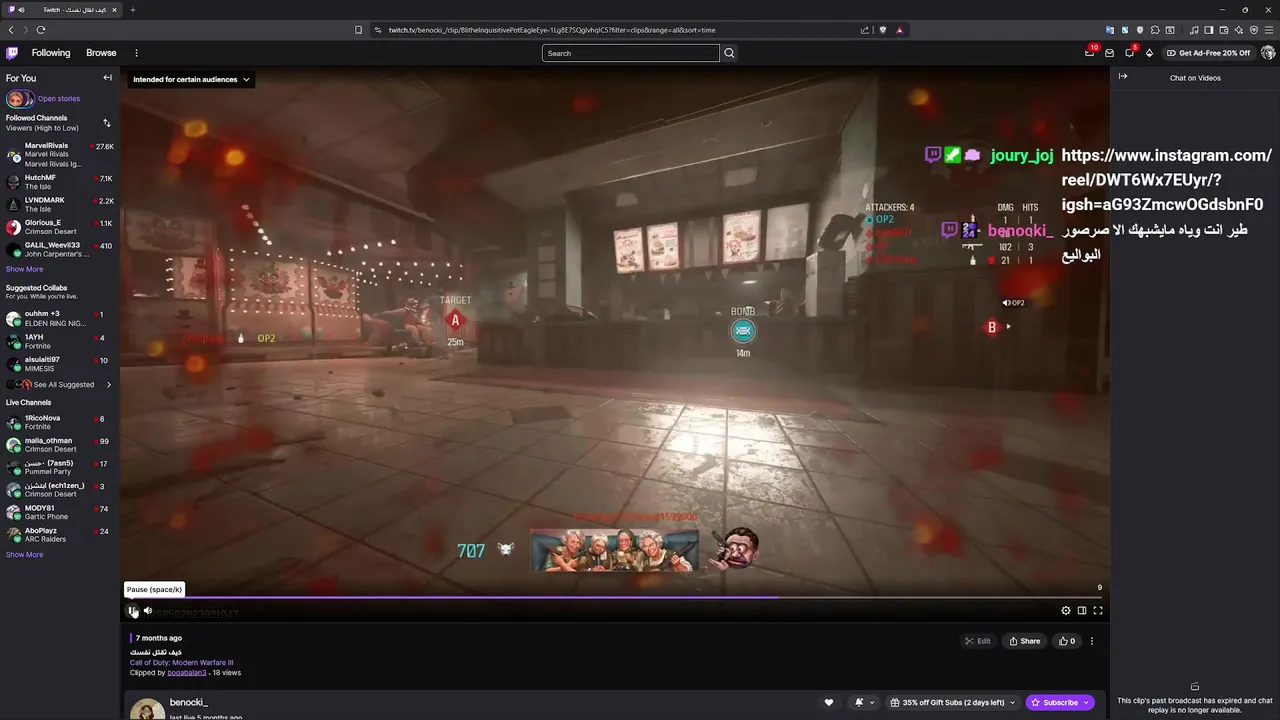This screenshot has width=1280, height=720.
Task: Seek on the clip progress bar
Action: tap(615, 598)
